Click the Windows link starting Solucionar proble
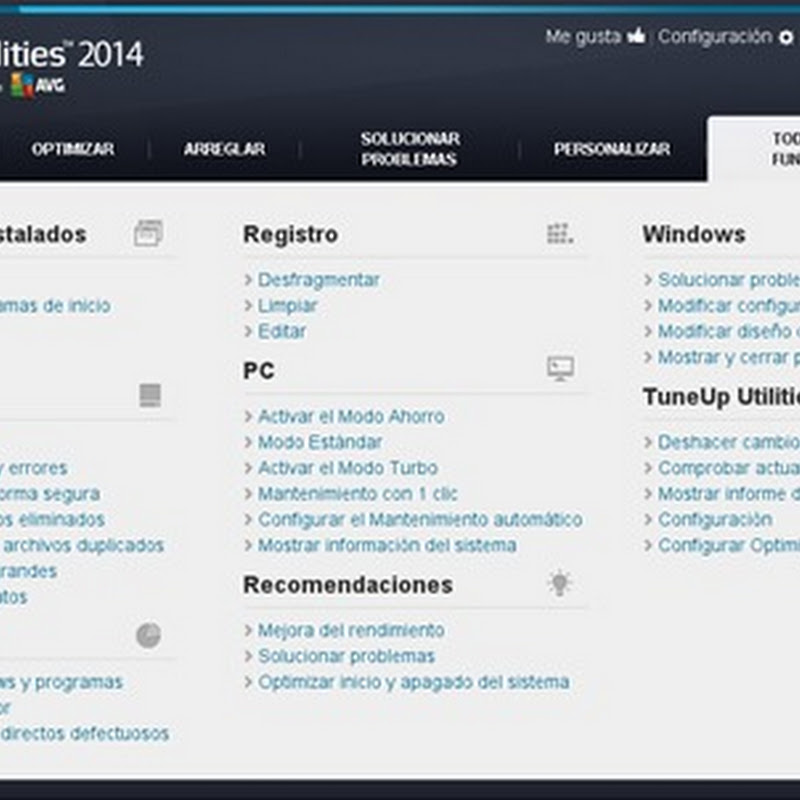The image size is (800, 800). coord(729,280)
